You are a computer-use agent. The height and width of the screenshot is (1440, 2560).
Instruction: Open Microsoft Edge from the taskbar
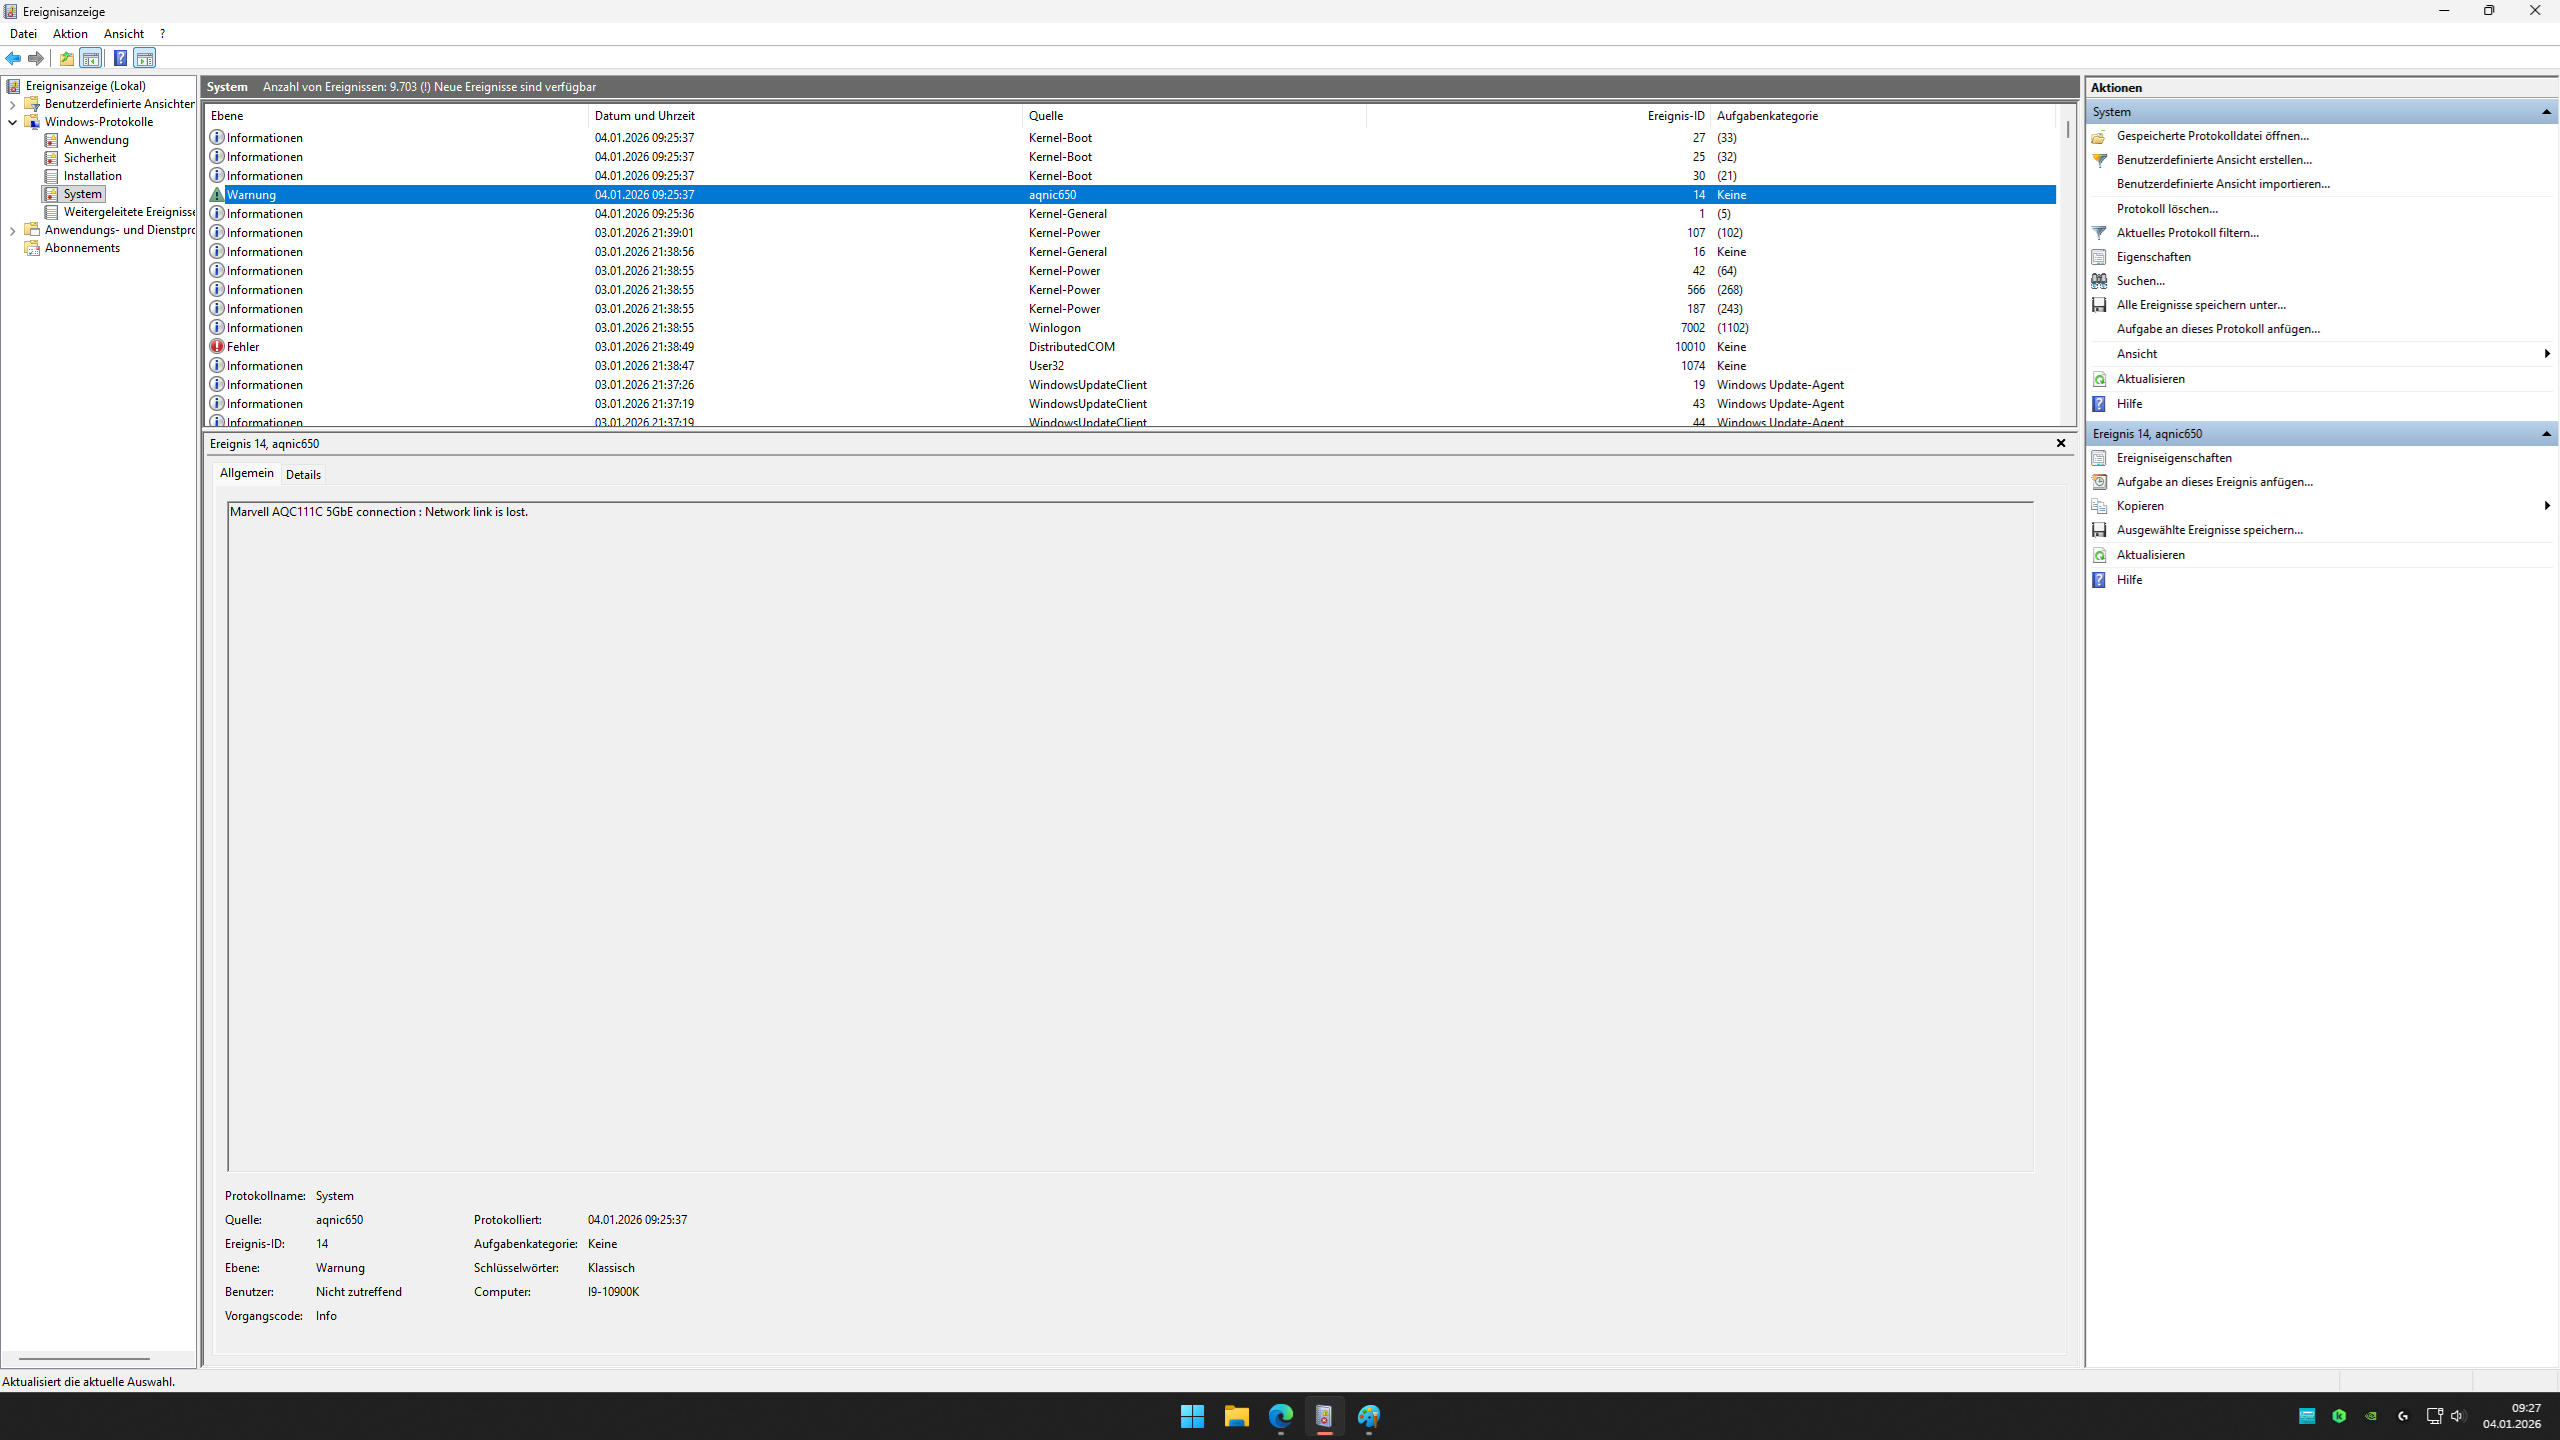coord(1281,1416)
